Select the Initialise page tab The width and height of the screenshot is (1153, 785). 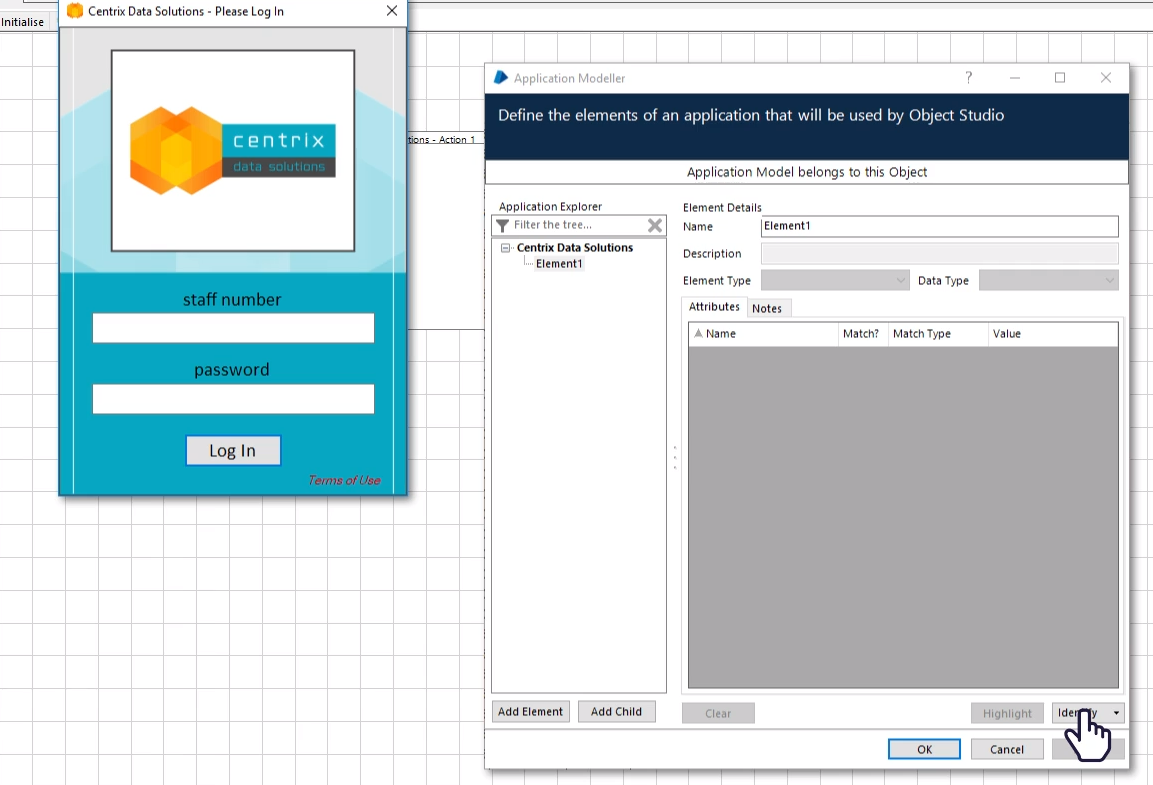pos(23,22)
